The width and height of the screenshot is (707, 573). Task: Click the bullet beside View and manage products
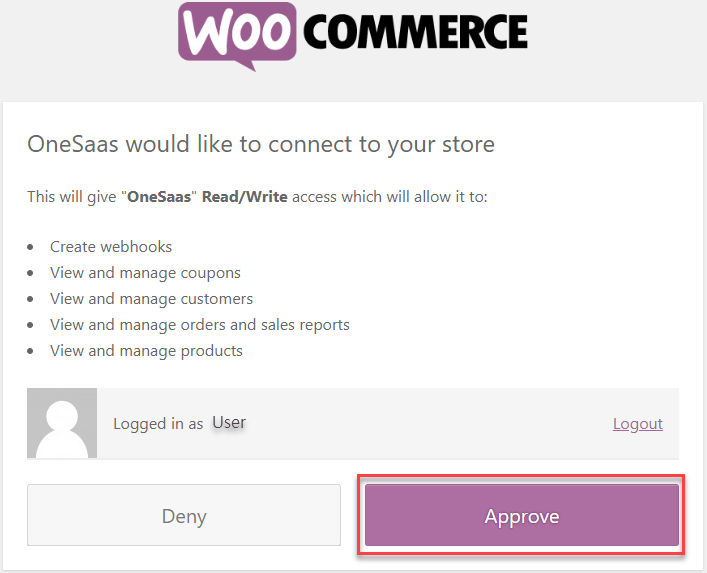[x=30, y=351]
